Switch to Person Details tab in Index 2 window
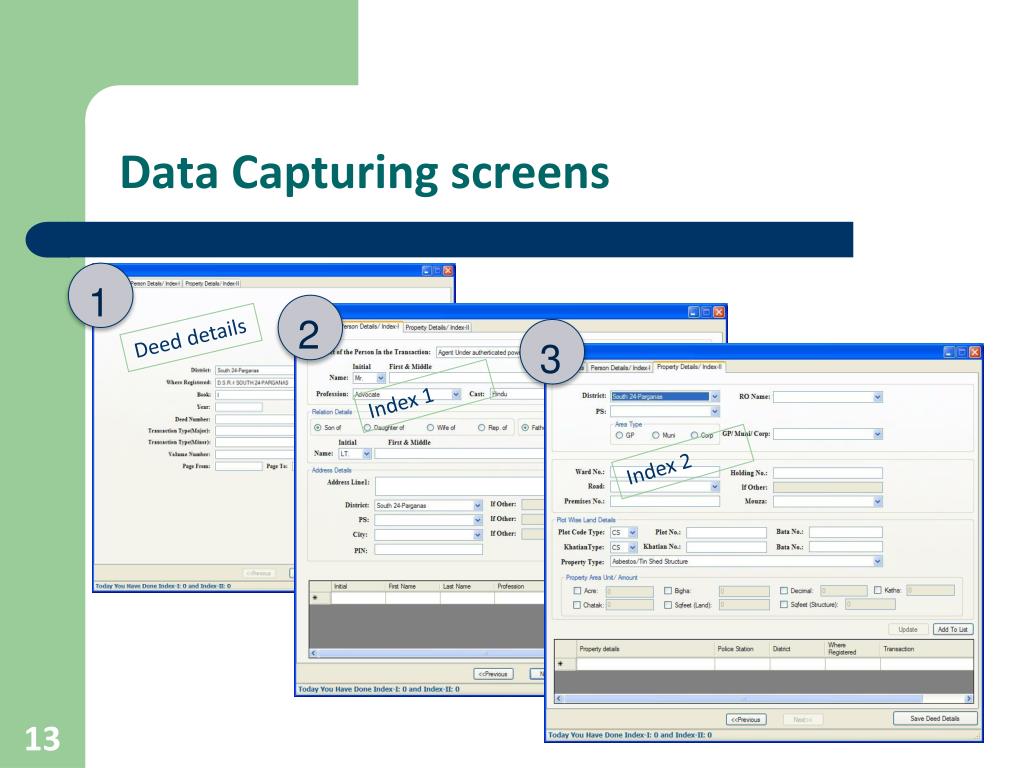 tap(620, 368)
